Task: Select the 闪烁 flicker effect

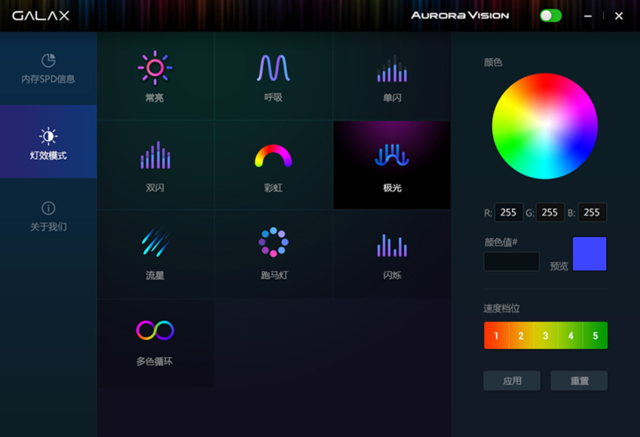Action: click(x=391, y=244)
